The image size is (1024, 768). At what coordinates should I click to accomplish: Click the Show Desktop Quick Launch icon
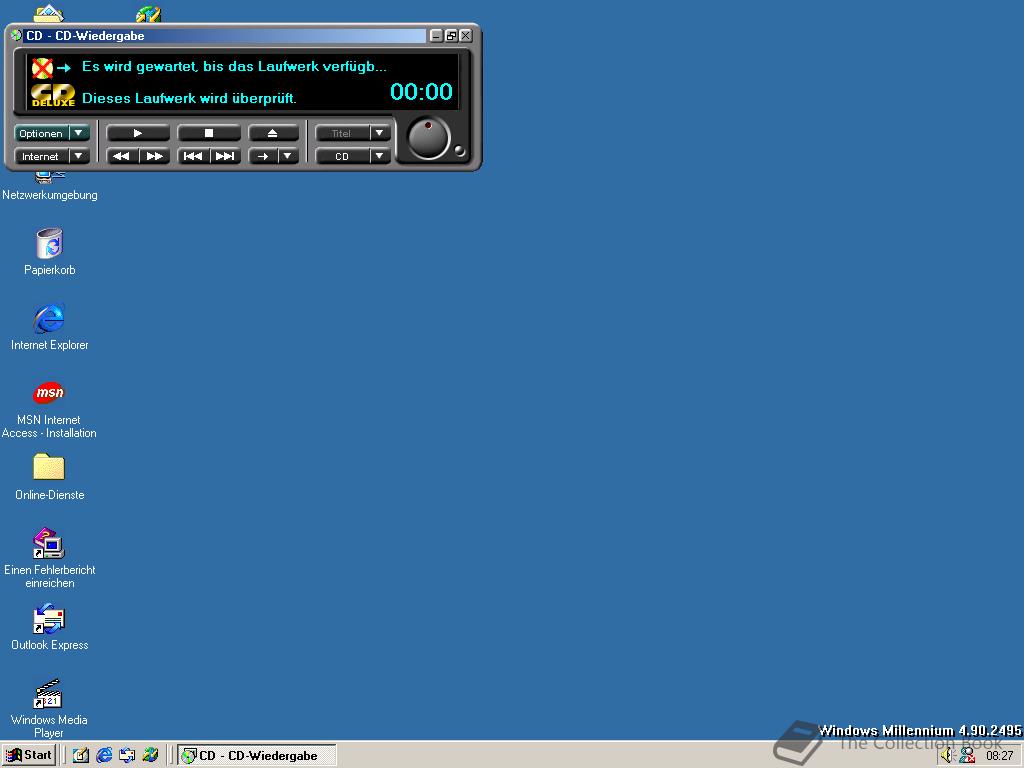81,756
